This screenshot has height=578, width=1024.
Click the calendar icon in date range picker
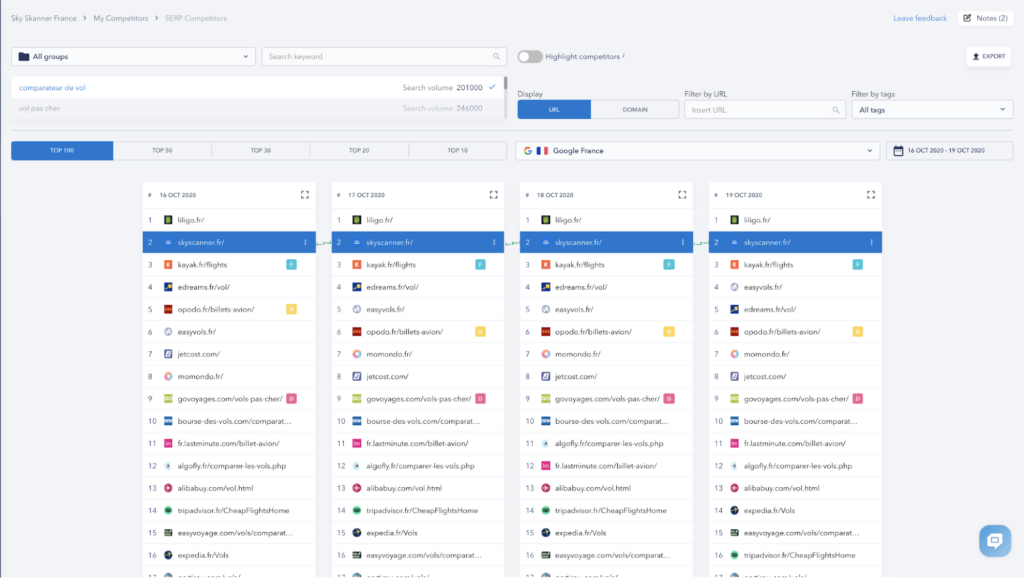coord(899,151)
